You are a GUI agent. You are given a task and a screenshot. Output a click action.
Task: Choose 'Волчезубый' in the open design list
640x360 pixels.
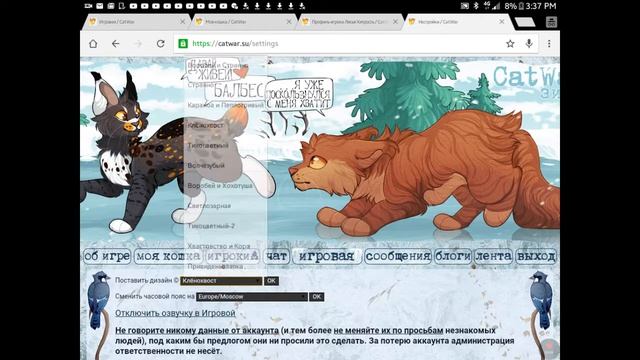coord(225,165)
